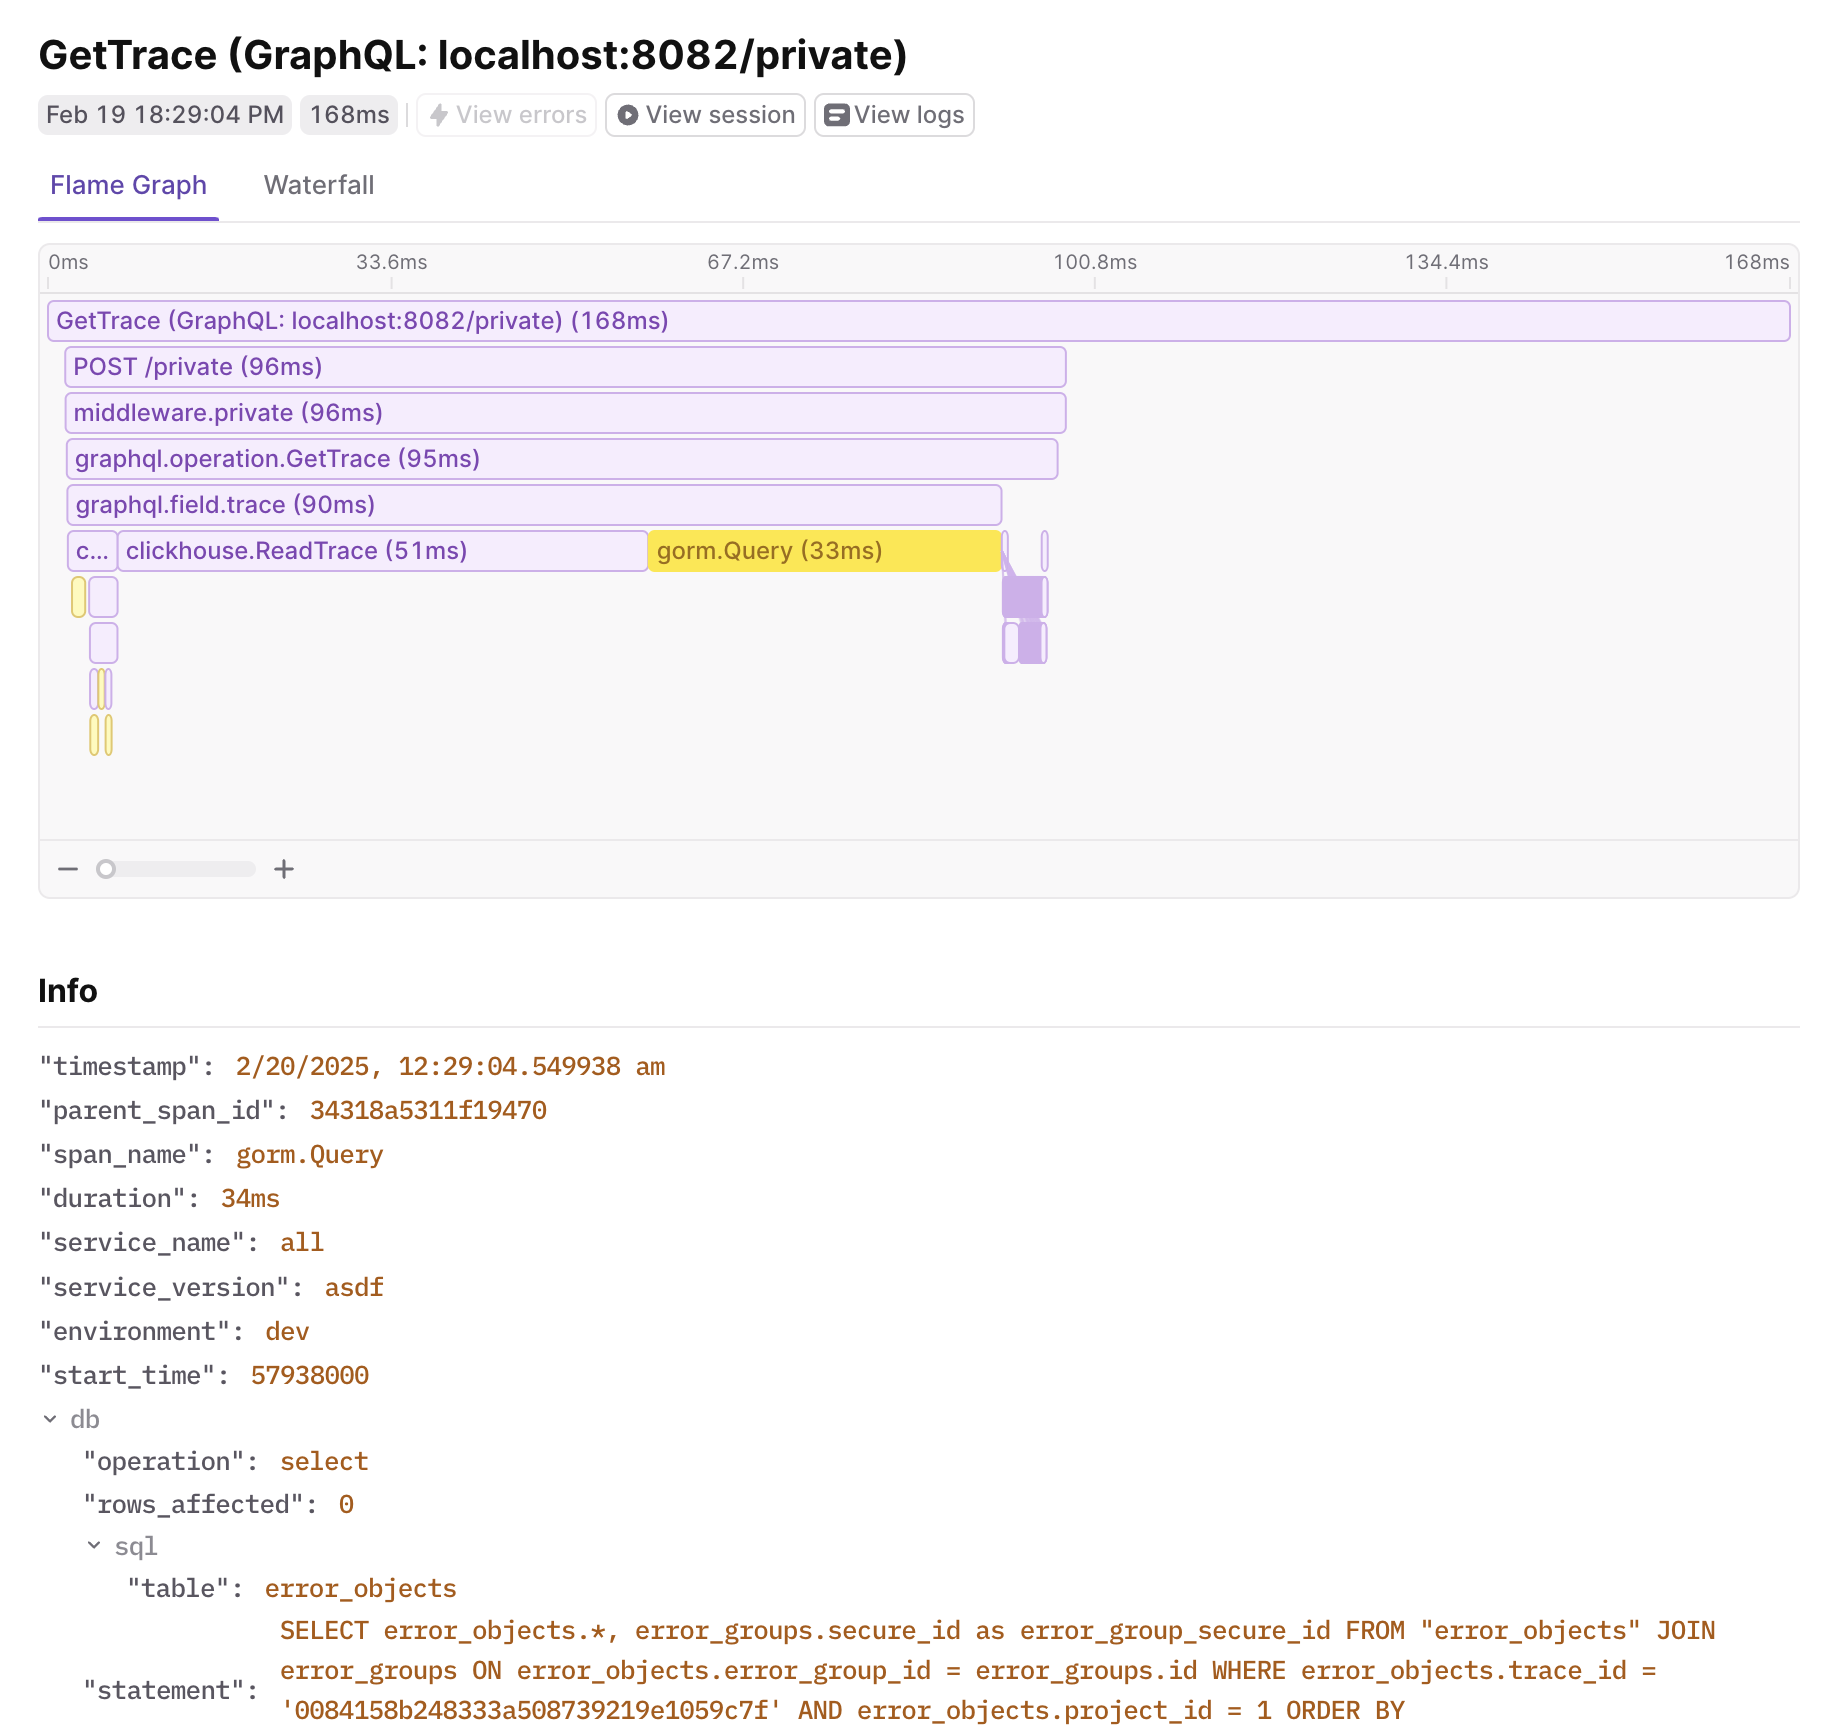
Task: Zoom out using the minus icon
Action: [68, 869]
